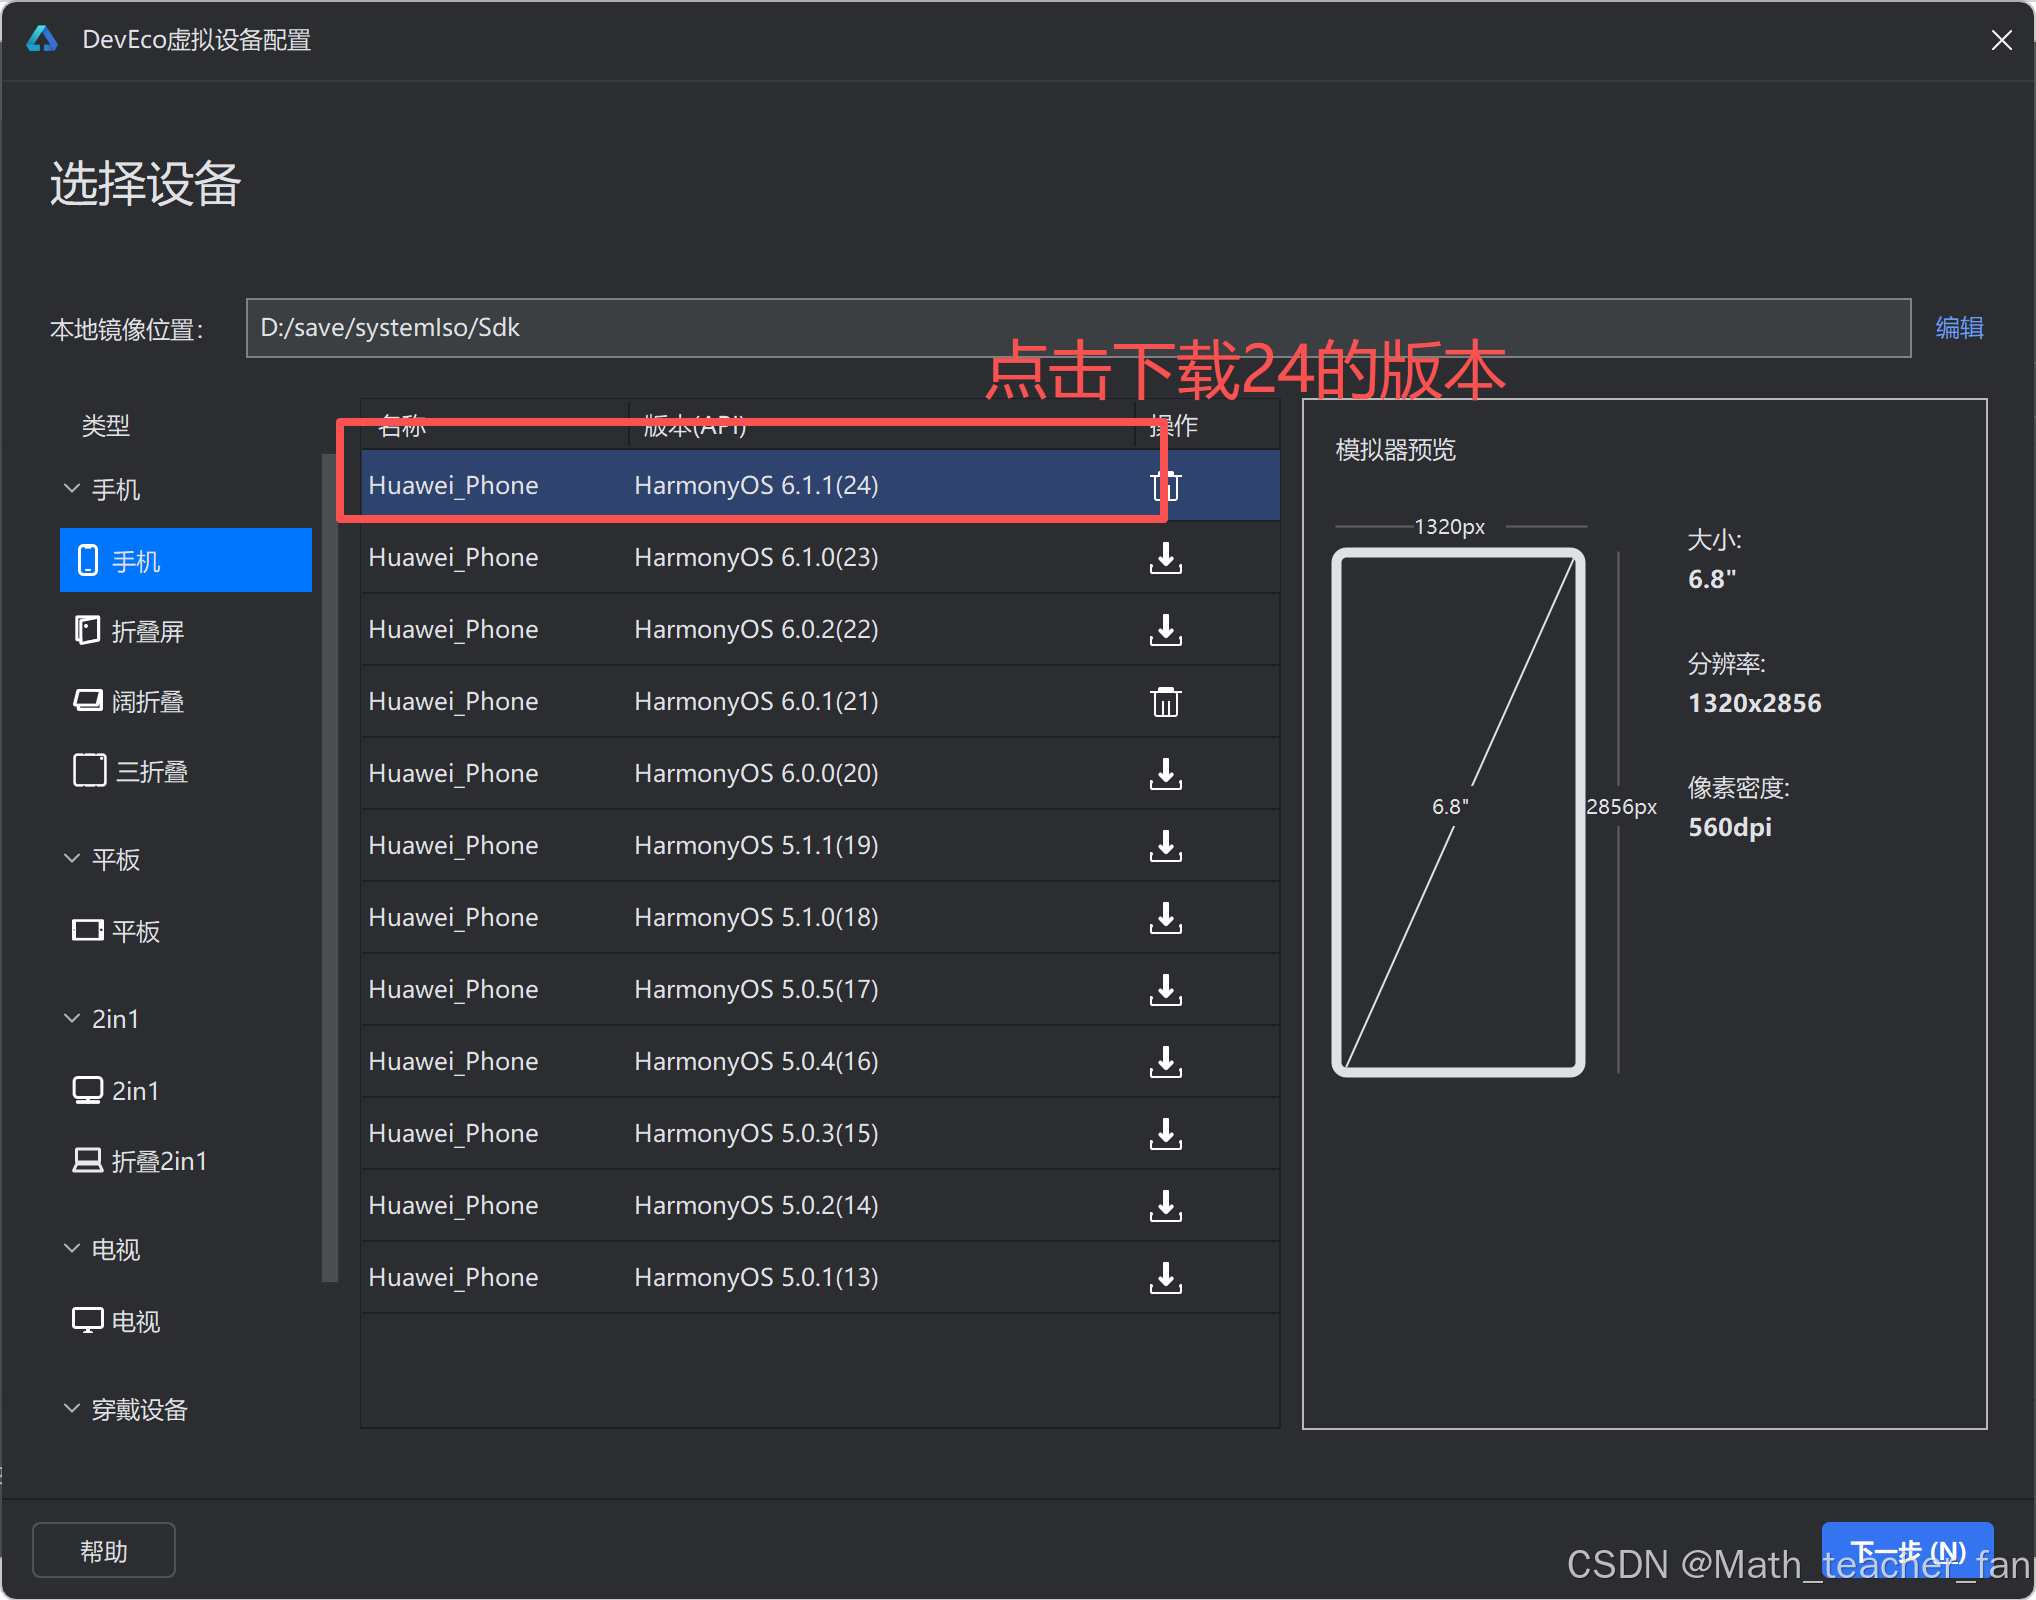Screen dimensions: 2036x1600
Task: Select the HarmonyOS 5.0.1(13) row
Action: click(x=820, y=1277)
